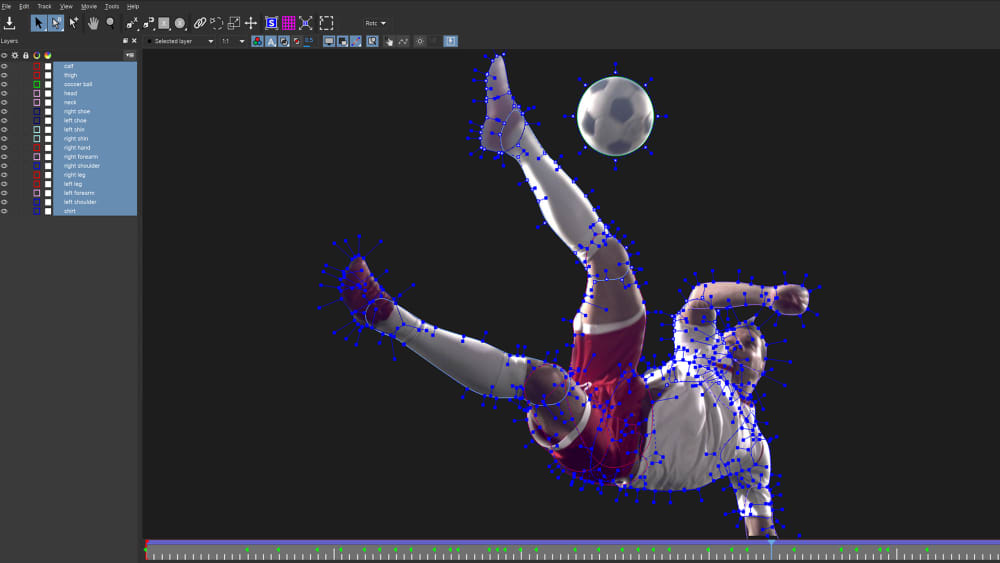
Task: Click the link layers chain icon
Action: (x=199, y=23)
